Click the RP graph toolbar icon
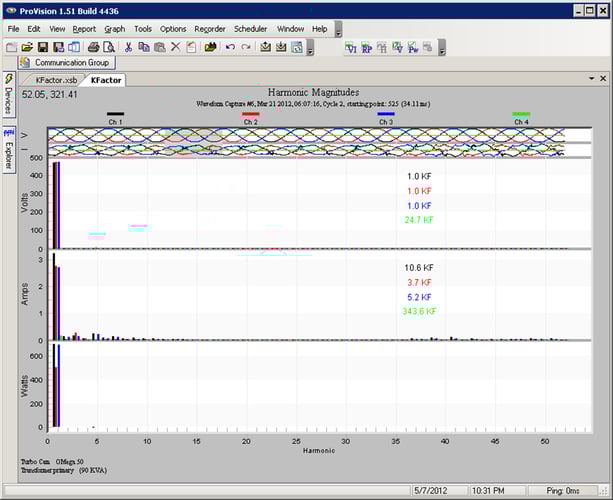This screenshot has width=613, height=500. pos(366,47)
